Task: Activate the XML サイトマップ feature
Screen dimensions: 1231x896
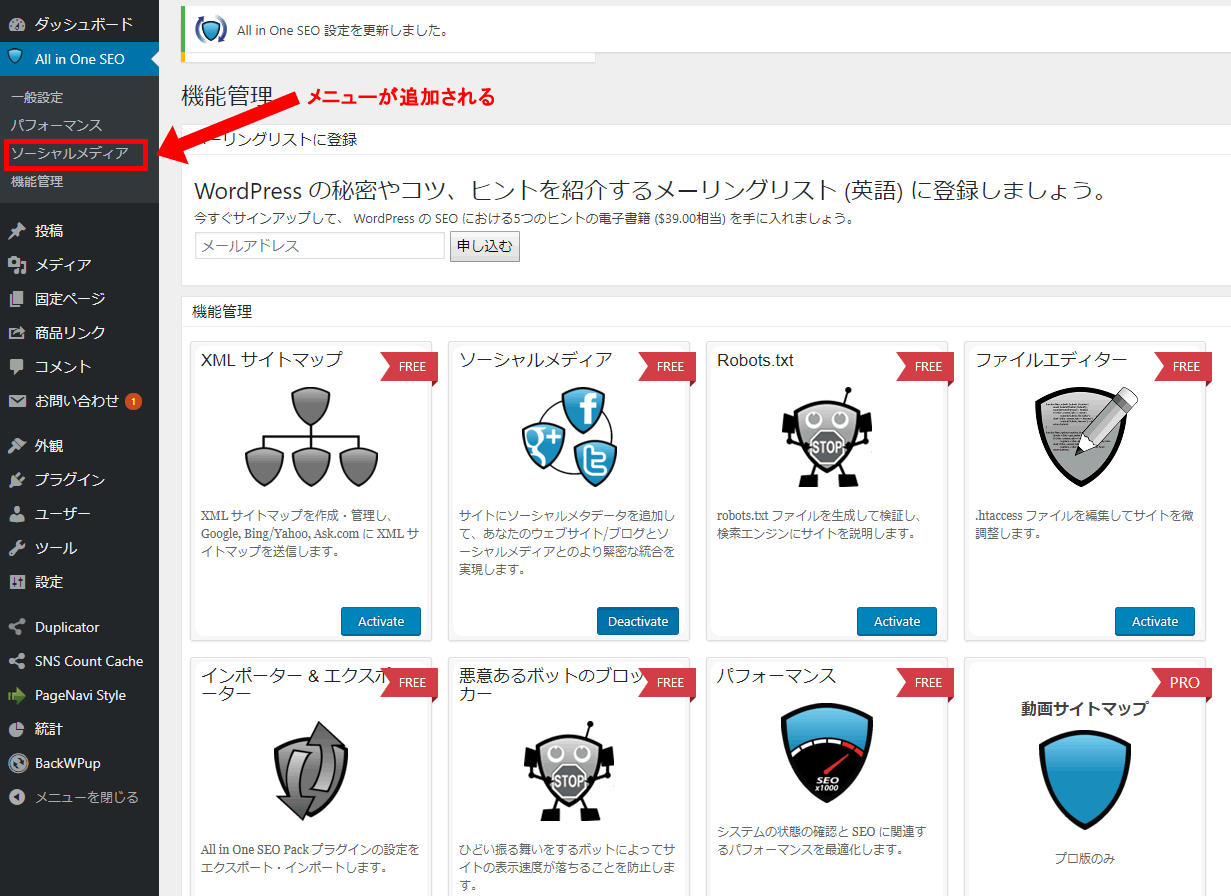Action: (381, 621)
